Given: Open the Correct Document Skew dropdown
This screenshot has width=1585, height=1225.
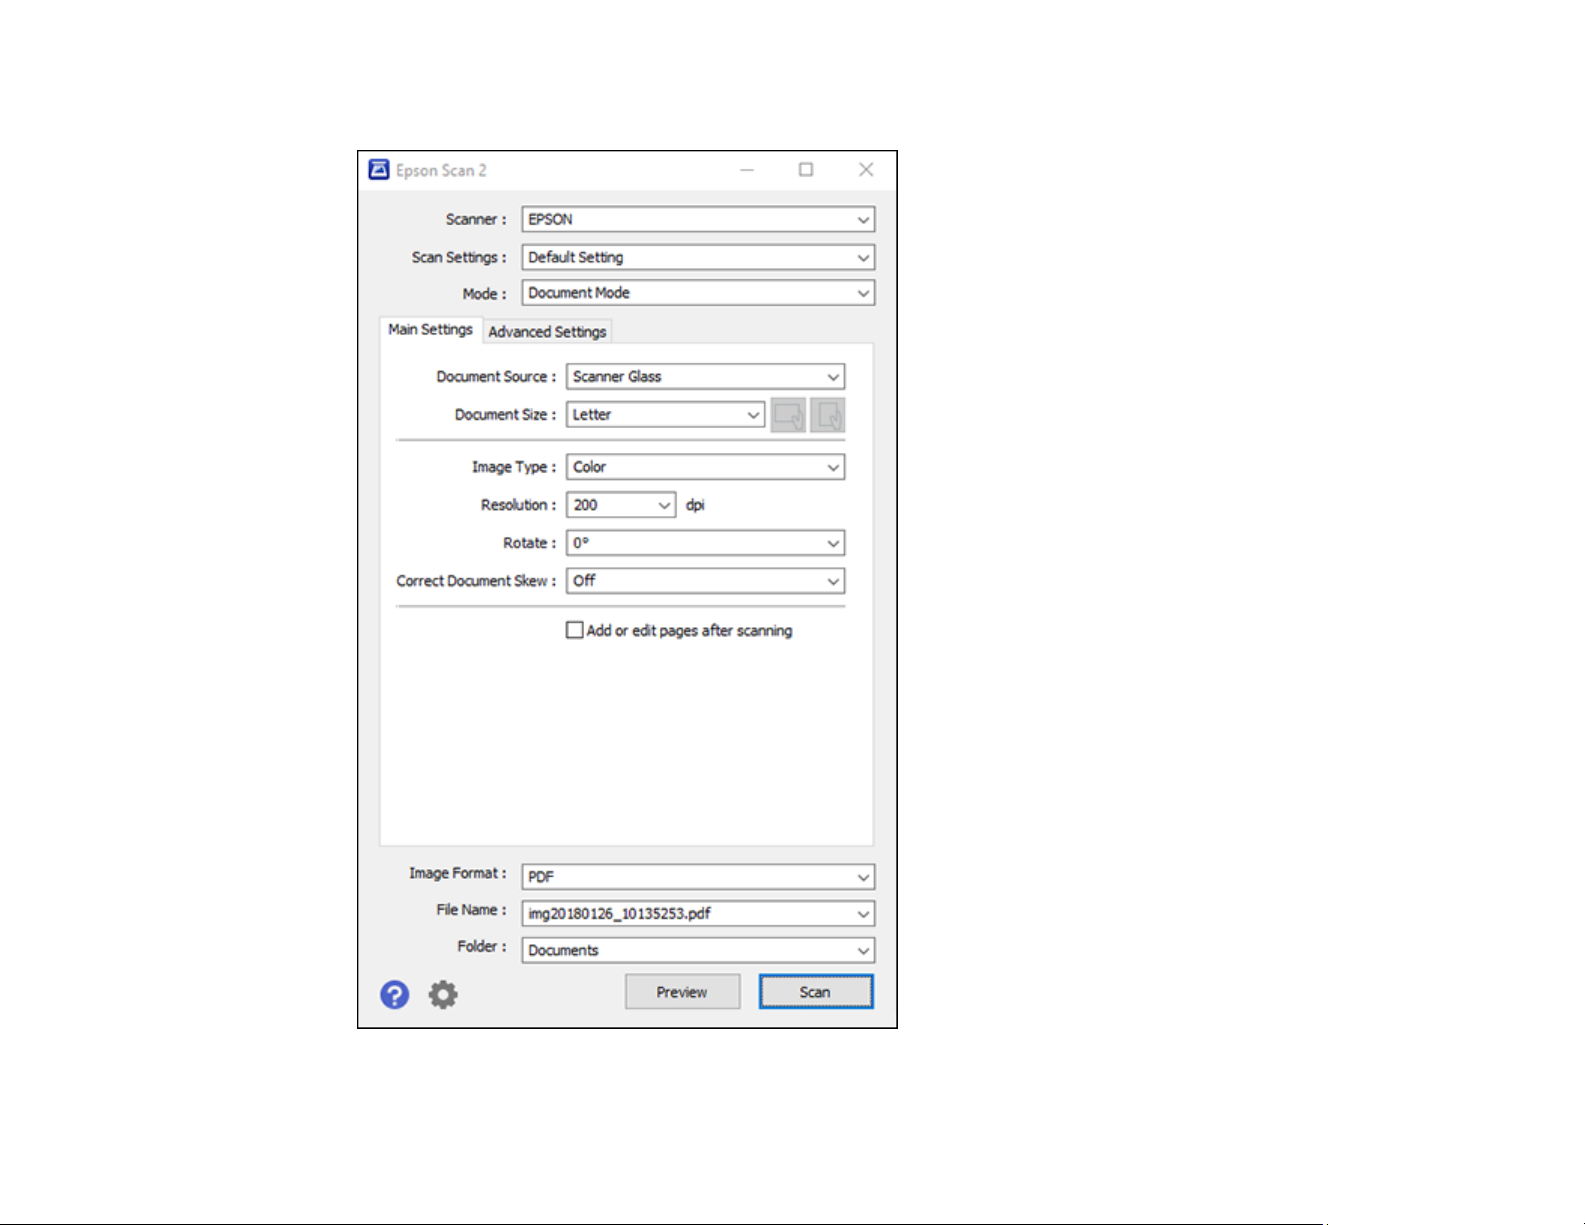Looking at the screenshot, I should [x=705, y=581].
